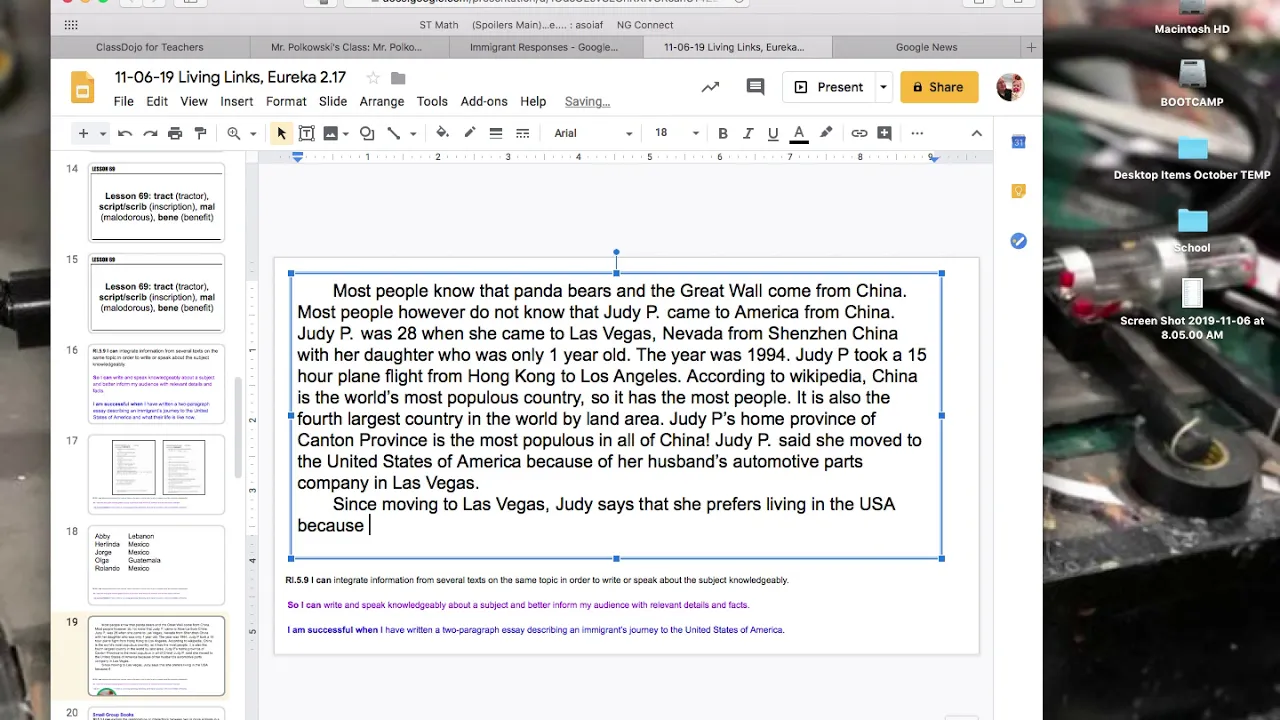Open the Add-ons menu
The width and height of the screenshot is (1280, 720).
(x=484, y=101)
